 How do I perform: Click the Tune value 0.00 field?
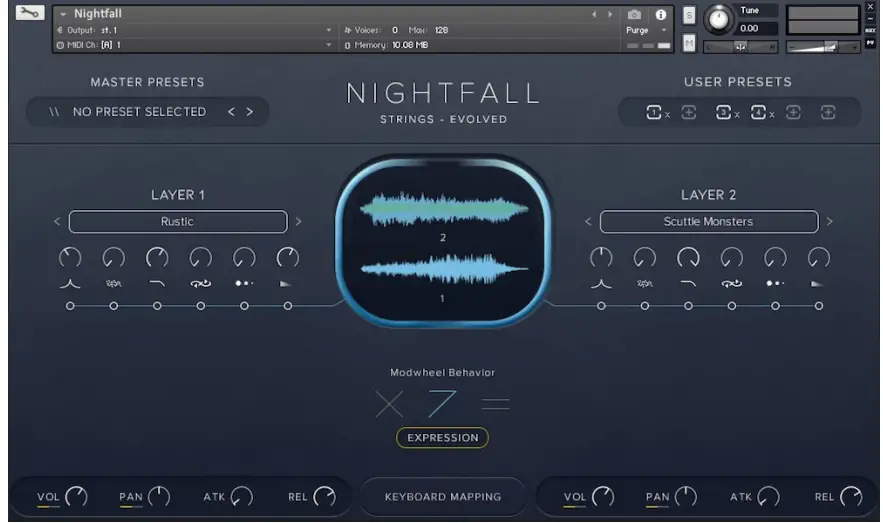tap(756, 29)
